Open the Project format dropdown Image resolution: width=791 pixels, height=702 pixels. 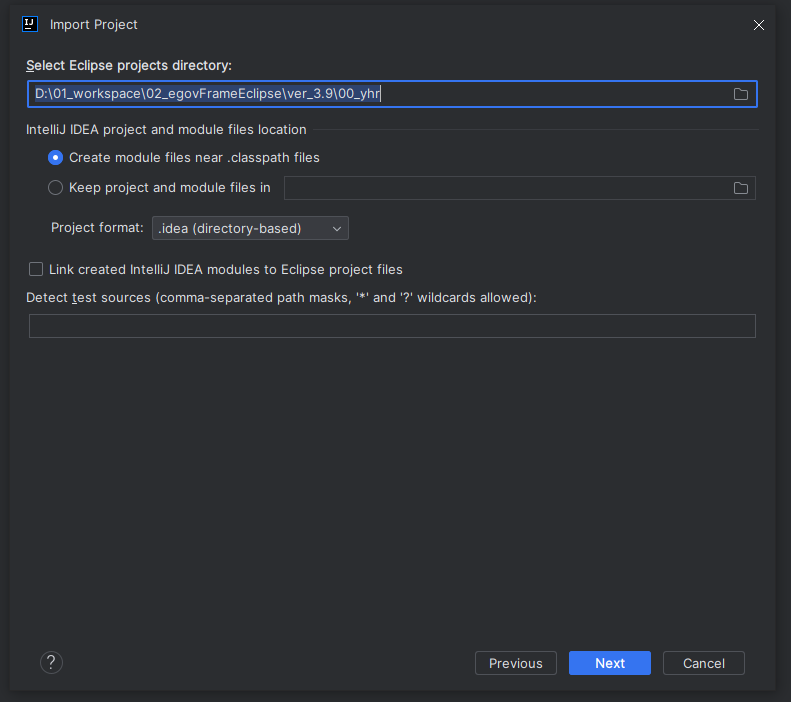[250, 228]
